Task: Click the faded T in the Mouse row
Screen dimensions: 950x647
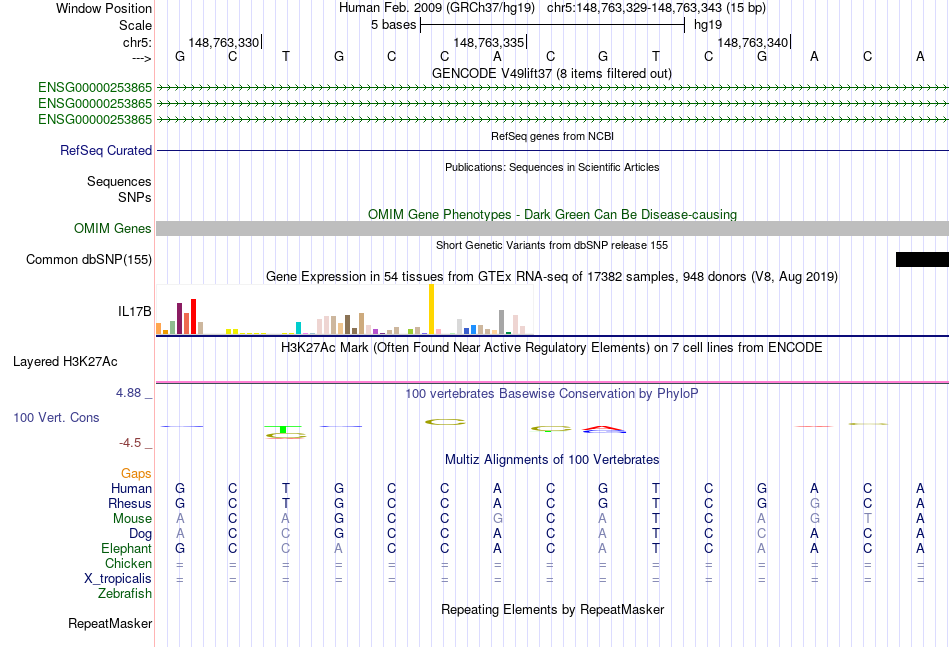Action: (868, 519)
